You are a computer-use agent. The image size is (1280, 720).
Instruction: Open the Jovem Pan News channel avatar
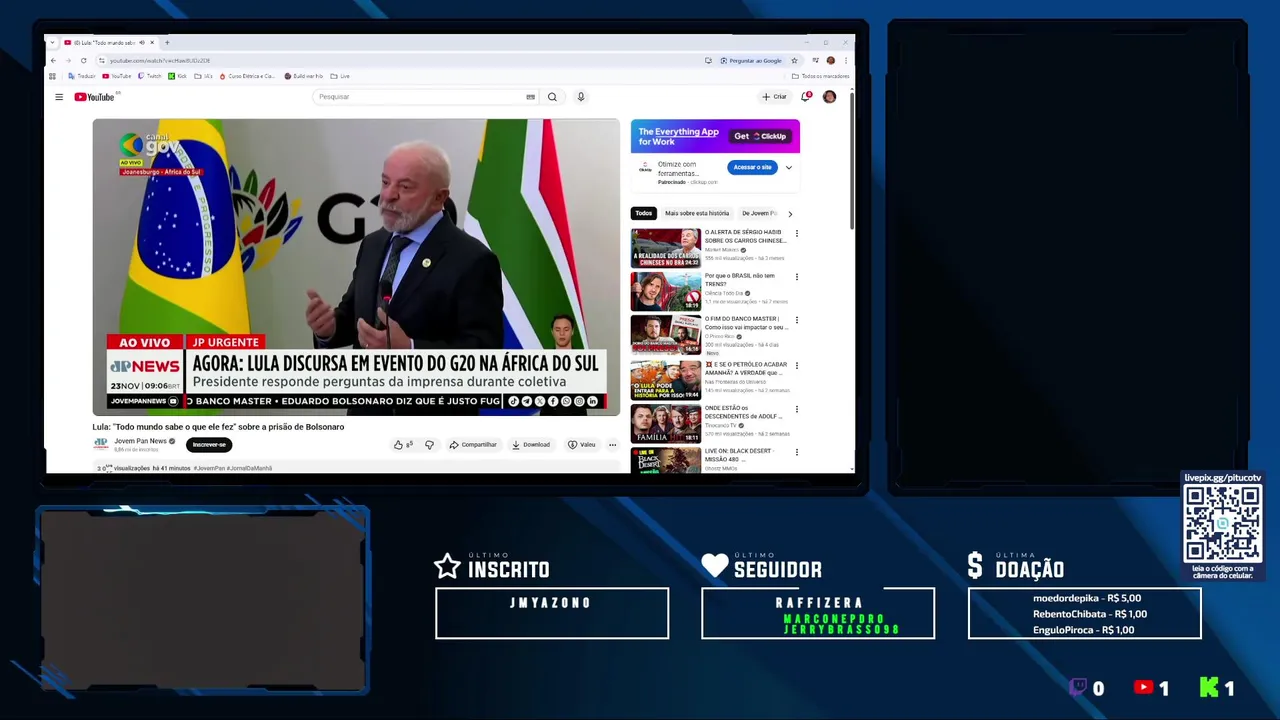tap(100, 444)
